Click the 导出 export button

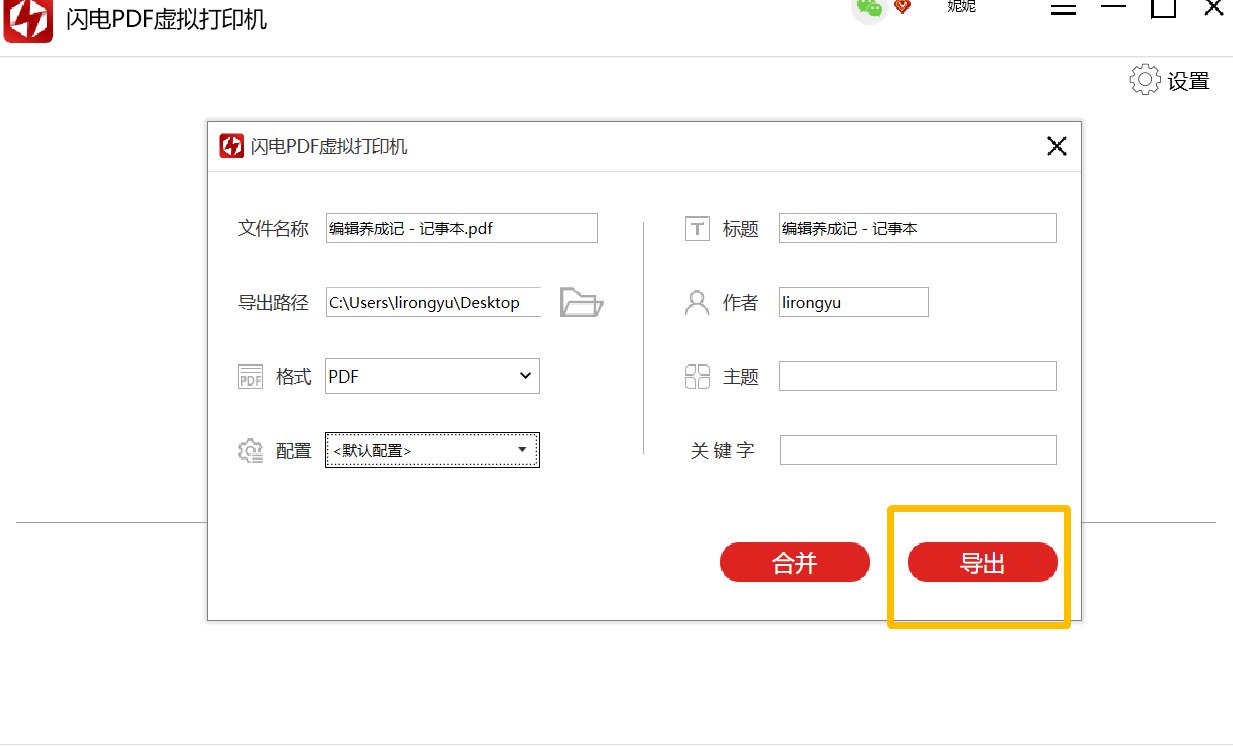[981, 562]
